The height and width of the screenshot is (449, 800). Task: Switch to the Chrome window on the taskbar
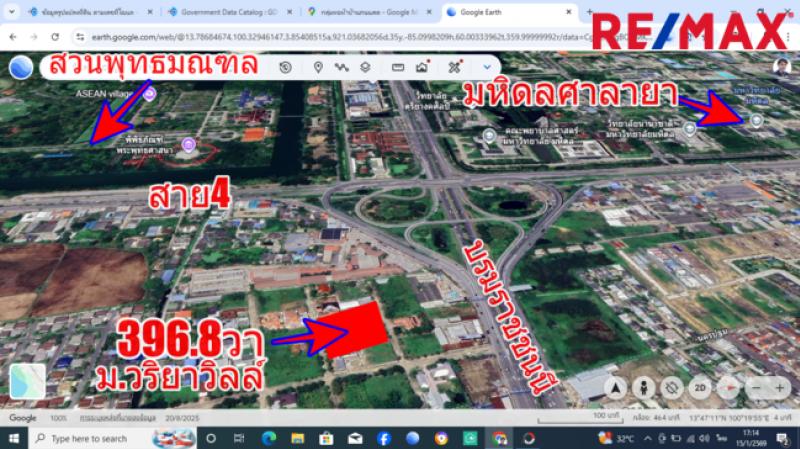[x=499, y=438]
